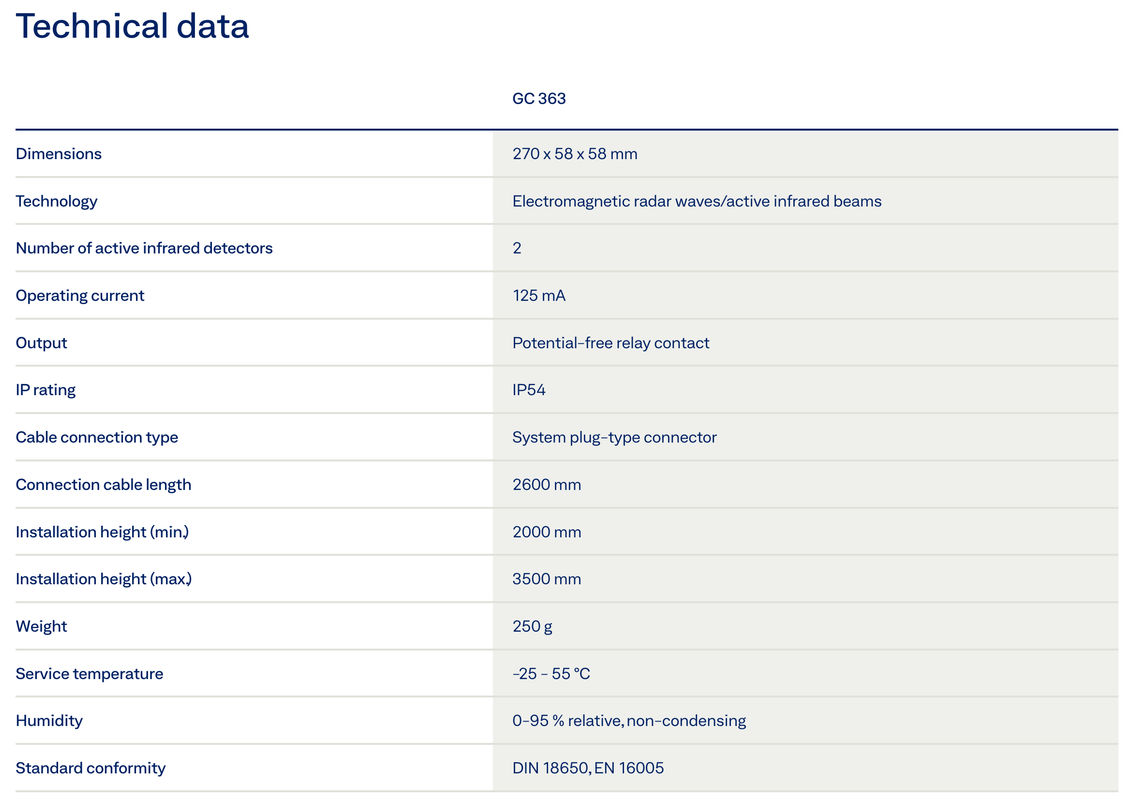Viewport: 1131px width, 800px height.
Task: Click the 'Technical data' heading
Action: 132,27
